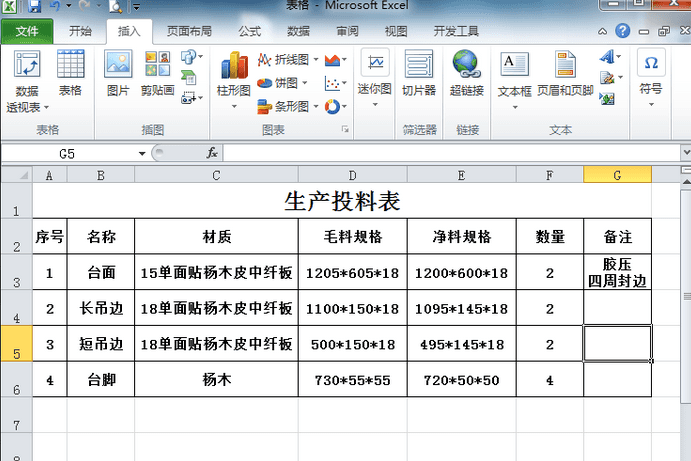
Task: Select column G header
Action: tap(617, 175)
